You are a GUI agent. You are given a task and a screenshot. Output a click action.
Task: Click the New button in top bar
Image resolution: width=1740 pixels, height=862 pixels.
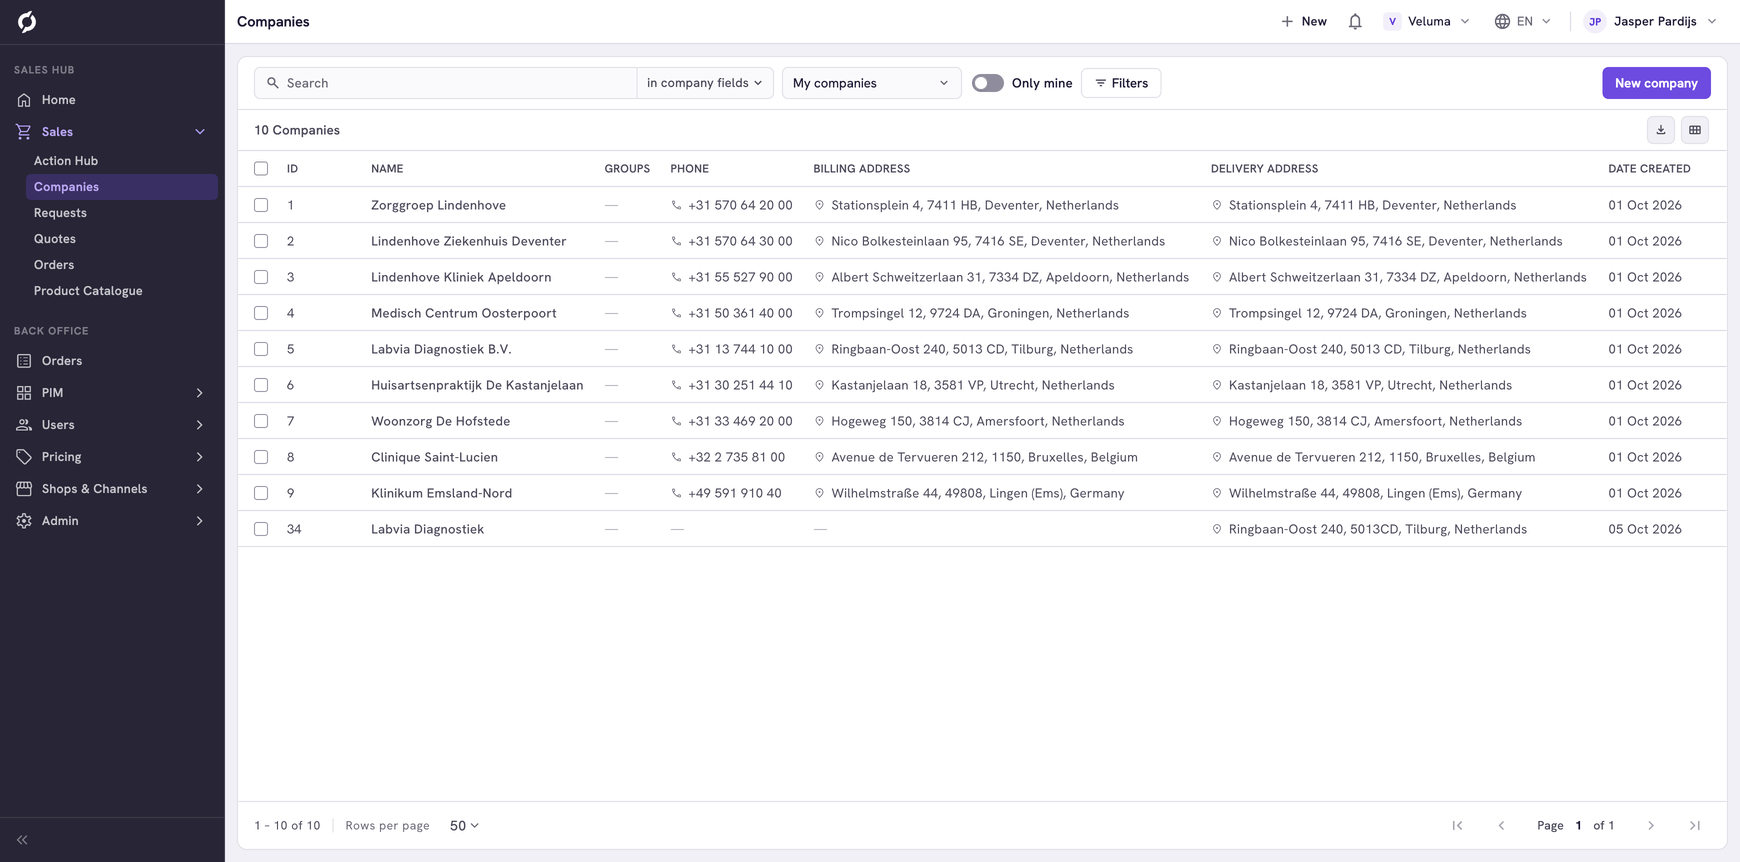click(x=1304, y=21)
